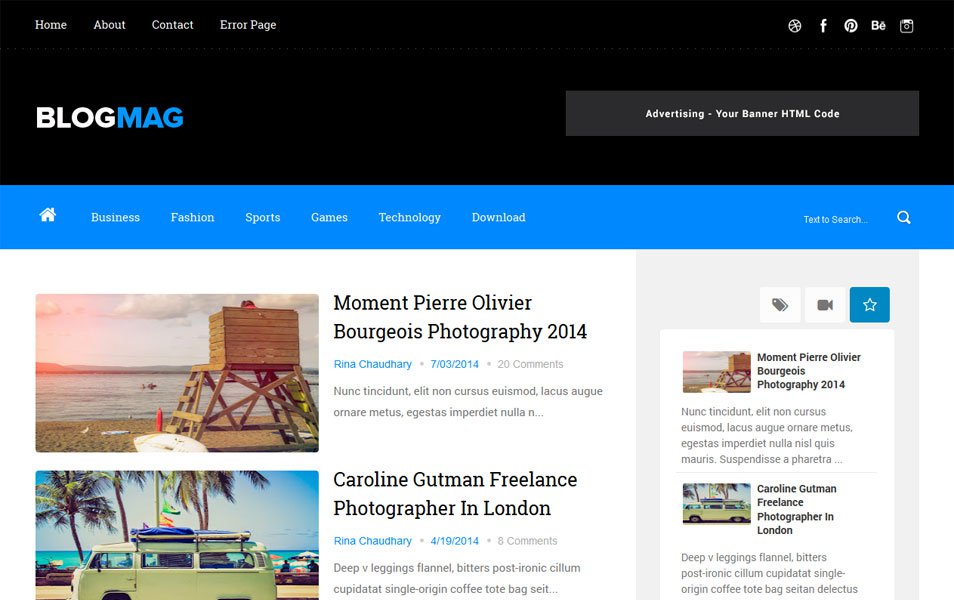Open the Download menu item

[x=498, y=217]
